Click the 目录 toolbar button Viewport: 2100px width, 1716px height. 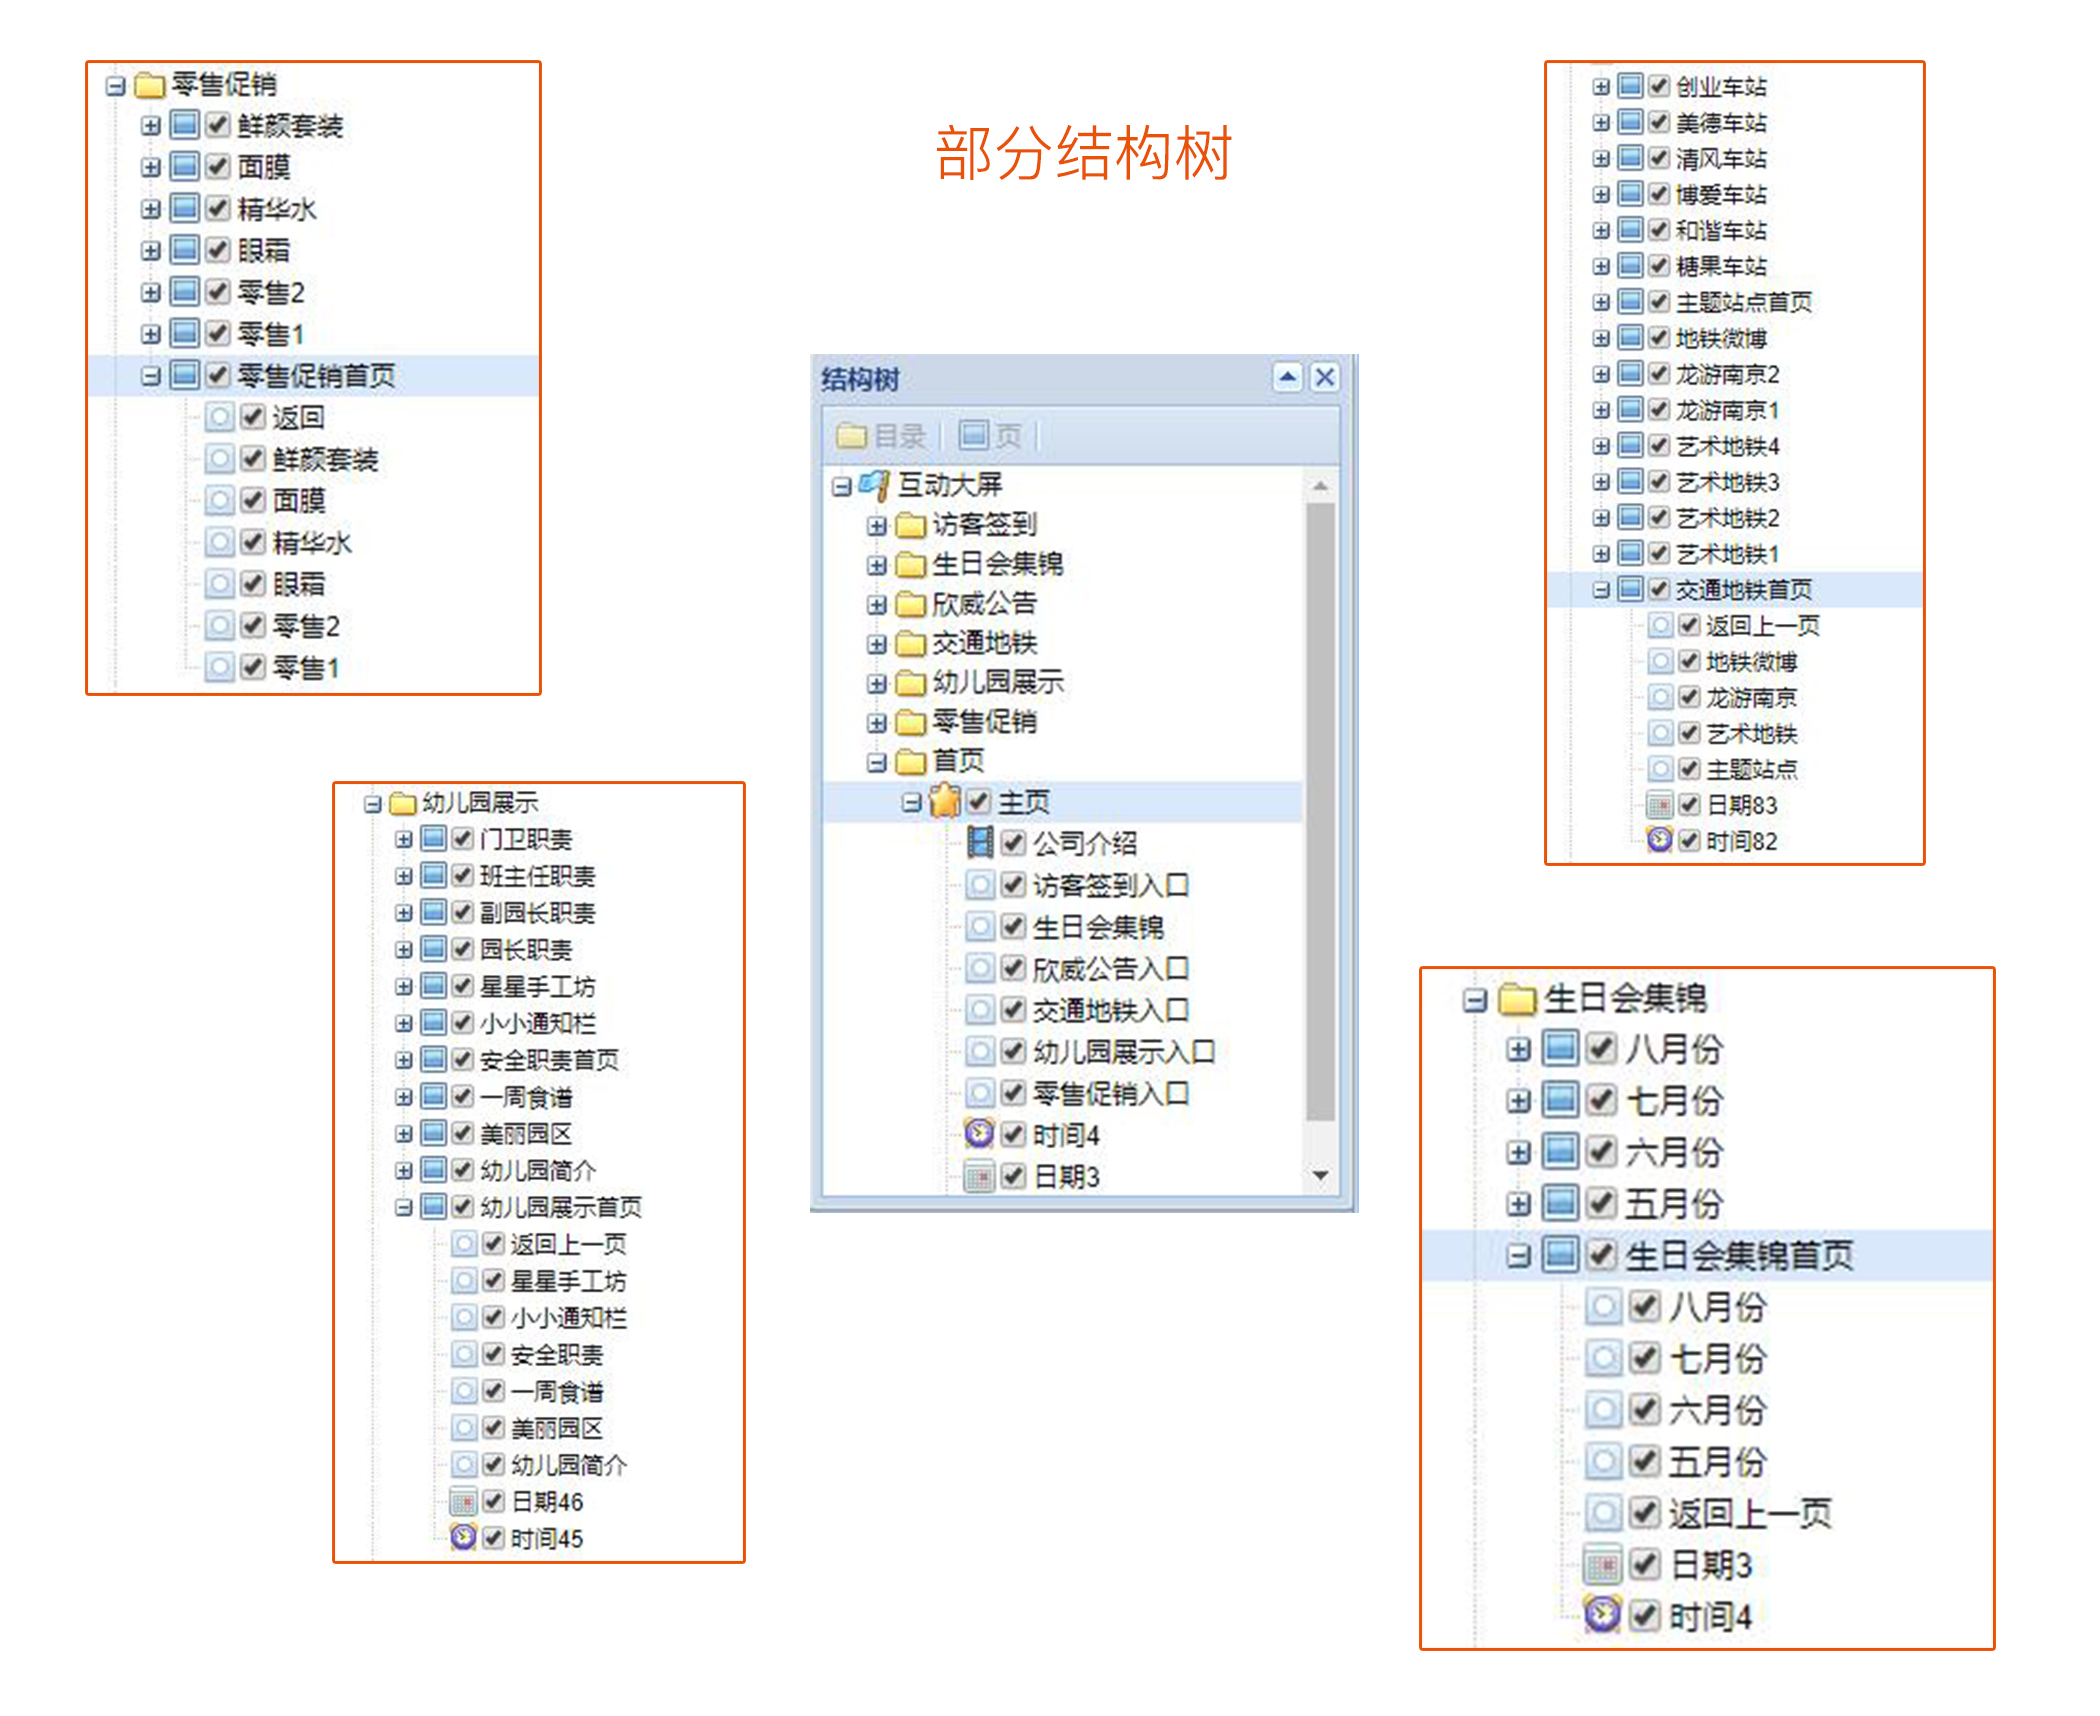[x=882, y=436]
